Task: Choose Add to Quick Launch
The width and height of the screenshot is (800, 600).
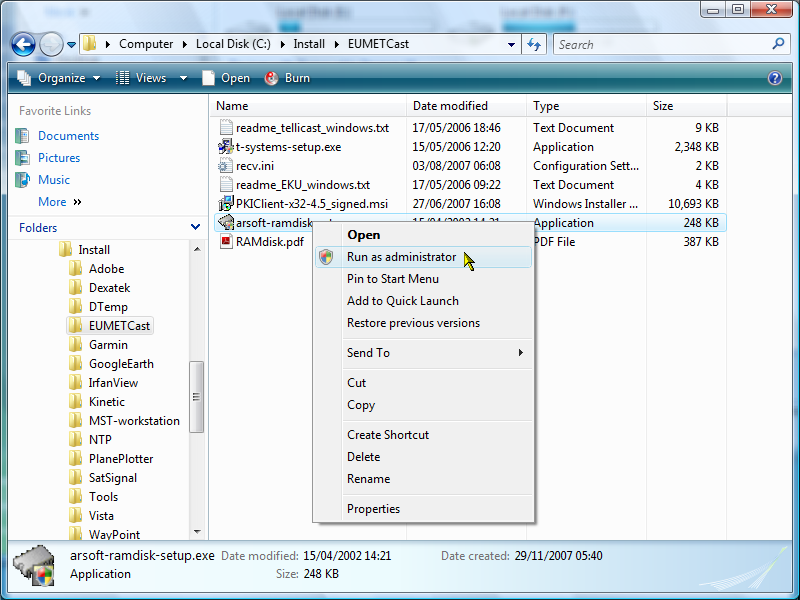Action: point(423,301)
